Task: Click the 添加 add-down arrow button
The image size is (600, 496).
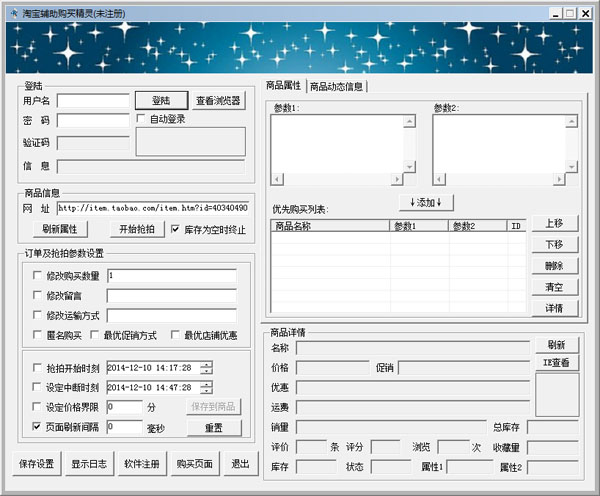Action: (x=427, y=203)
